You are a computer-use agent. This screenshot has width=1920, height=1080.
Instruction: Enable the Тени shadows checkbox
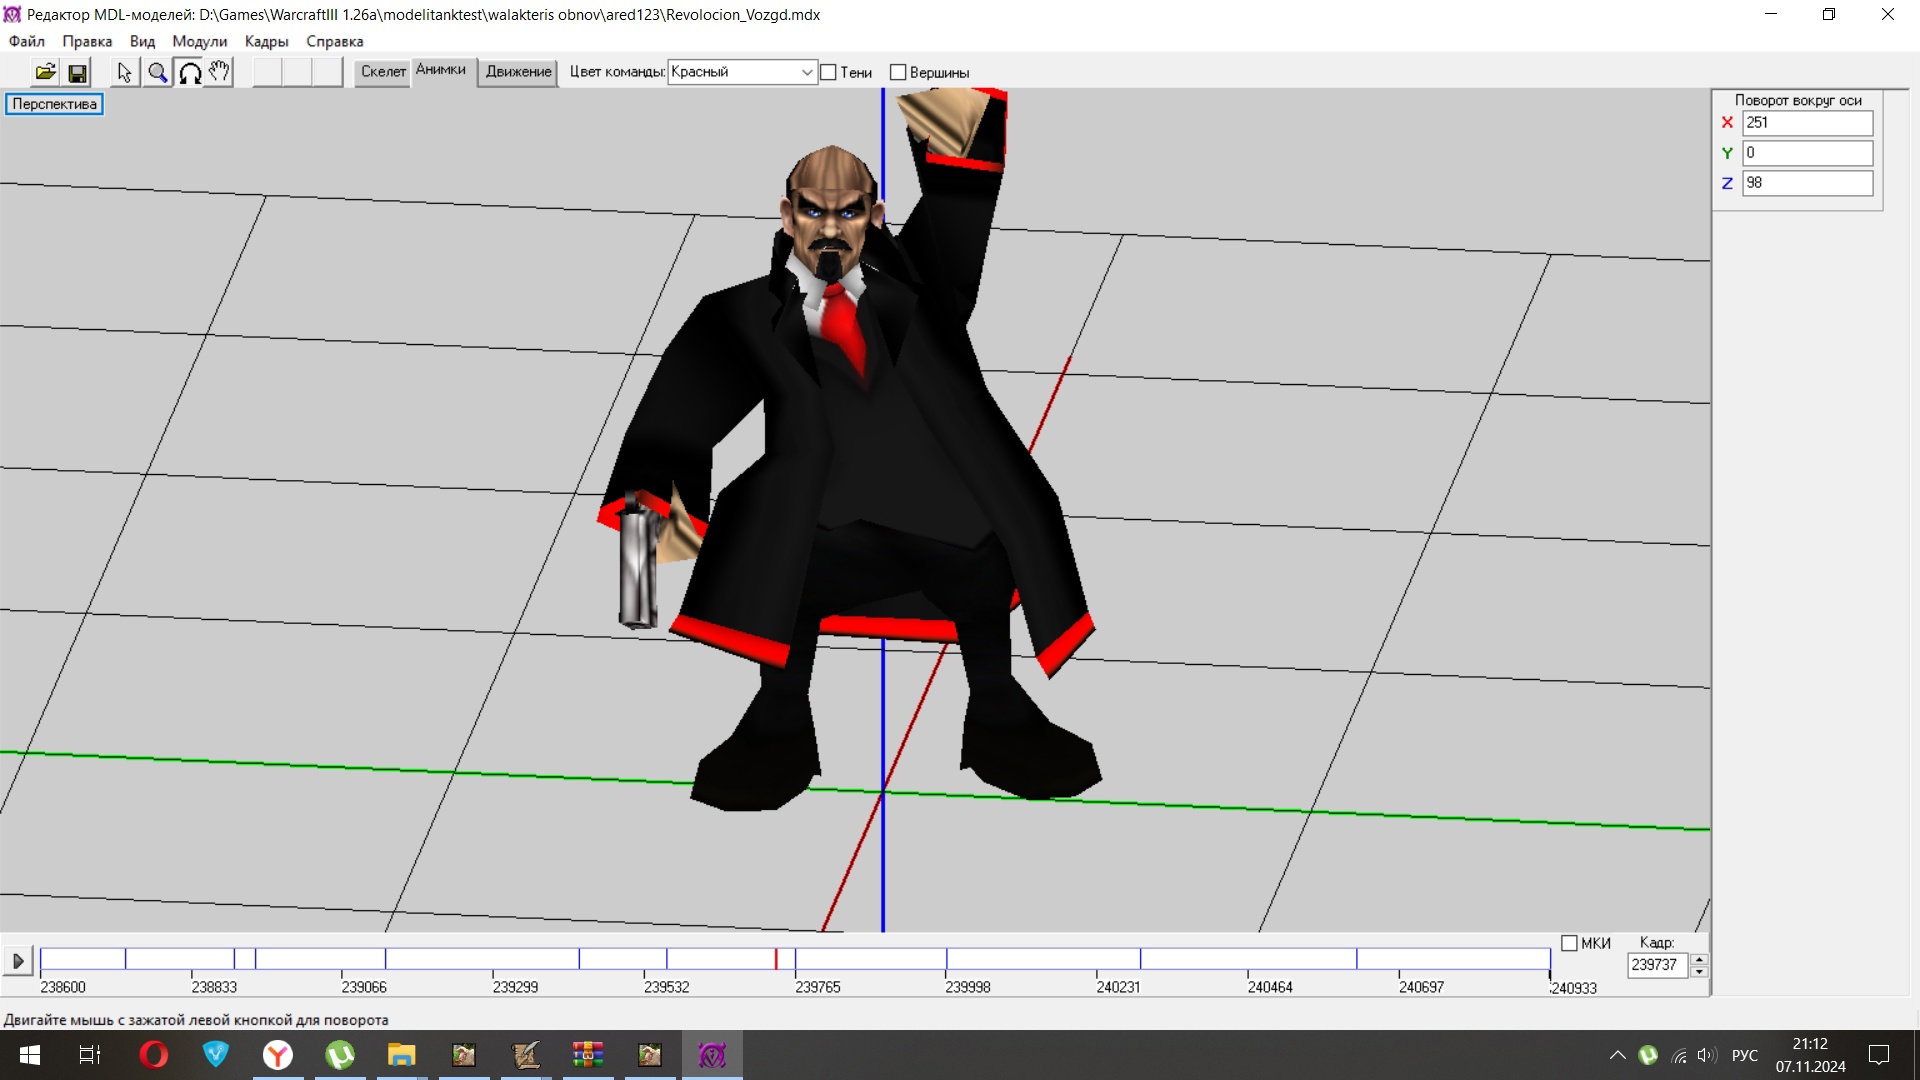pyautogui.click(x=829, y=72)
